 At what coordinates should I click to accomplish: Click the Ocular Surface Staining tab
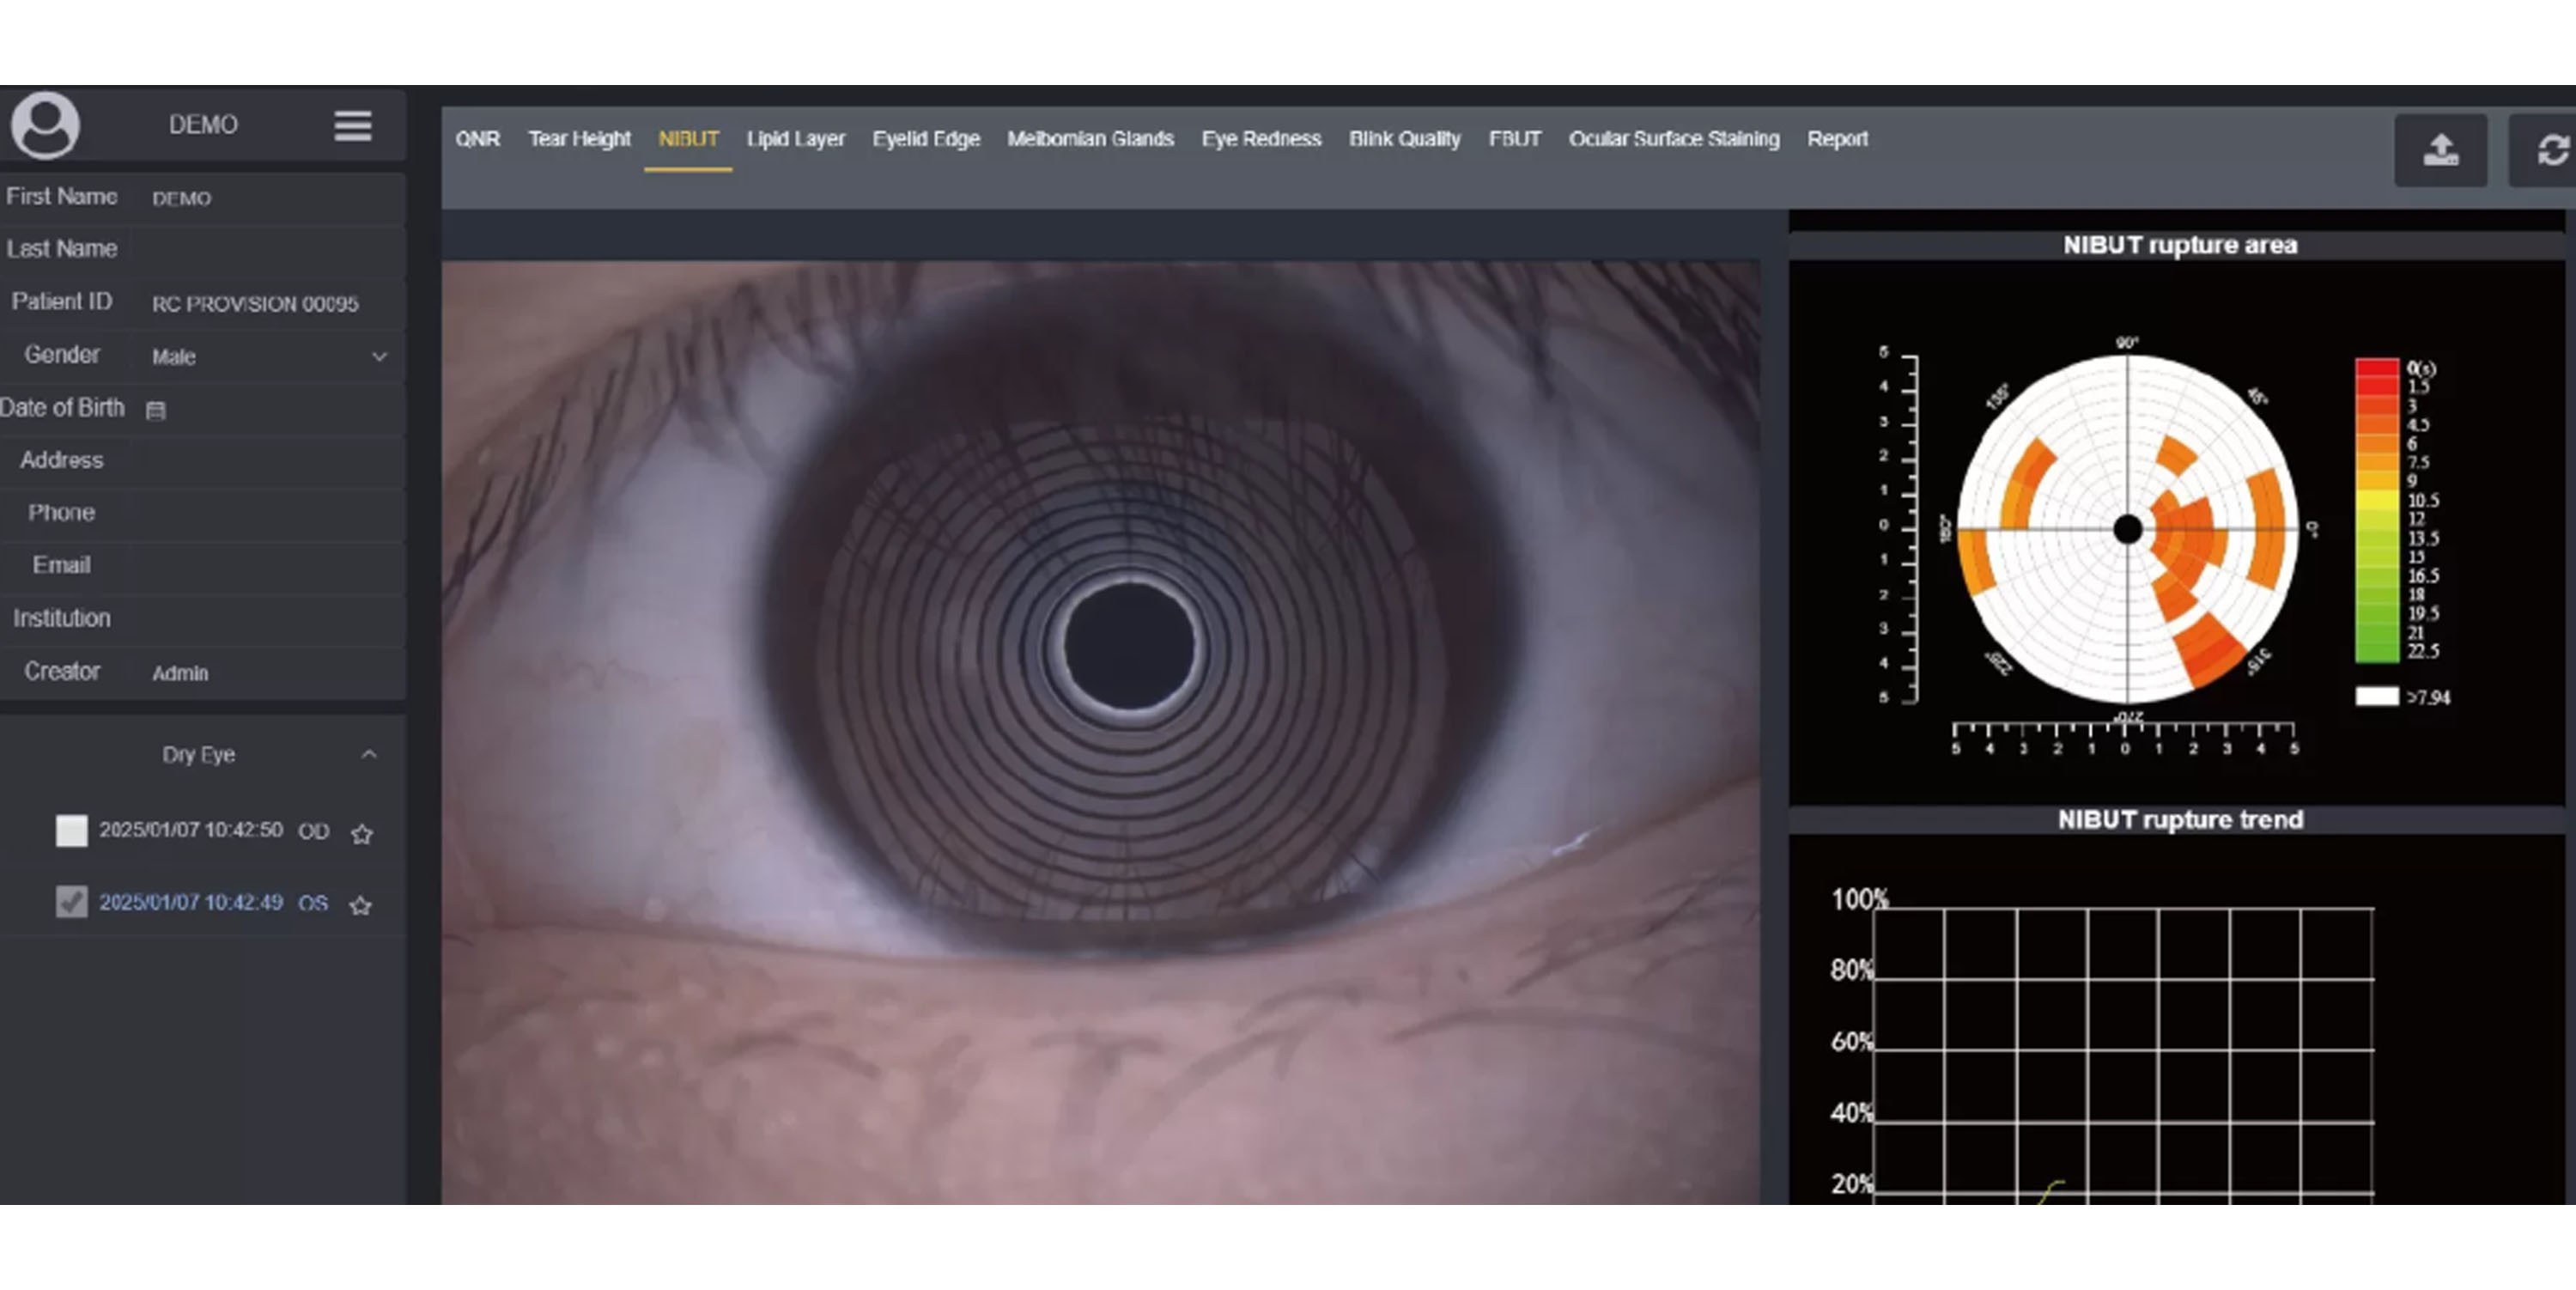(x=1673, y=139)
